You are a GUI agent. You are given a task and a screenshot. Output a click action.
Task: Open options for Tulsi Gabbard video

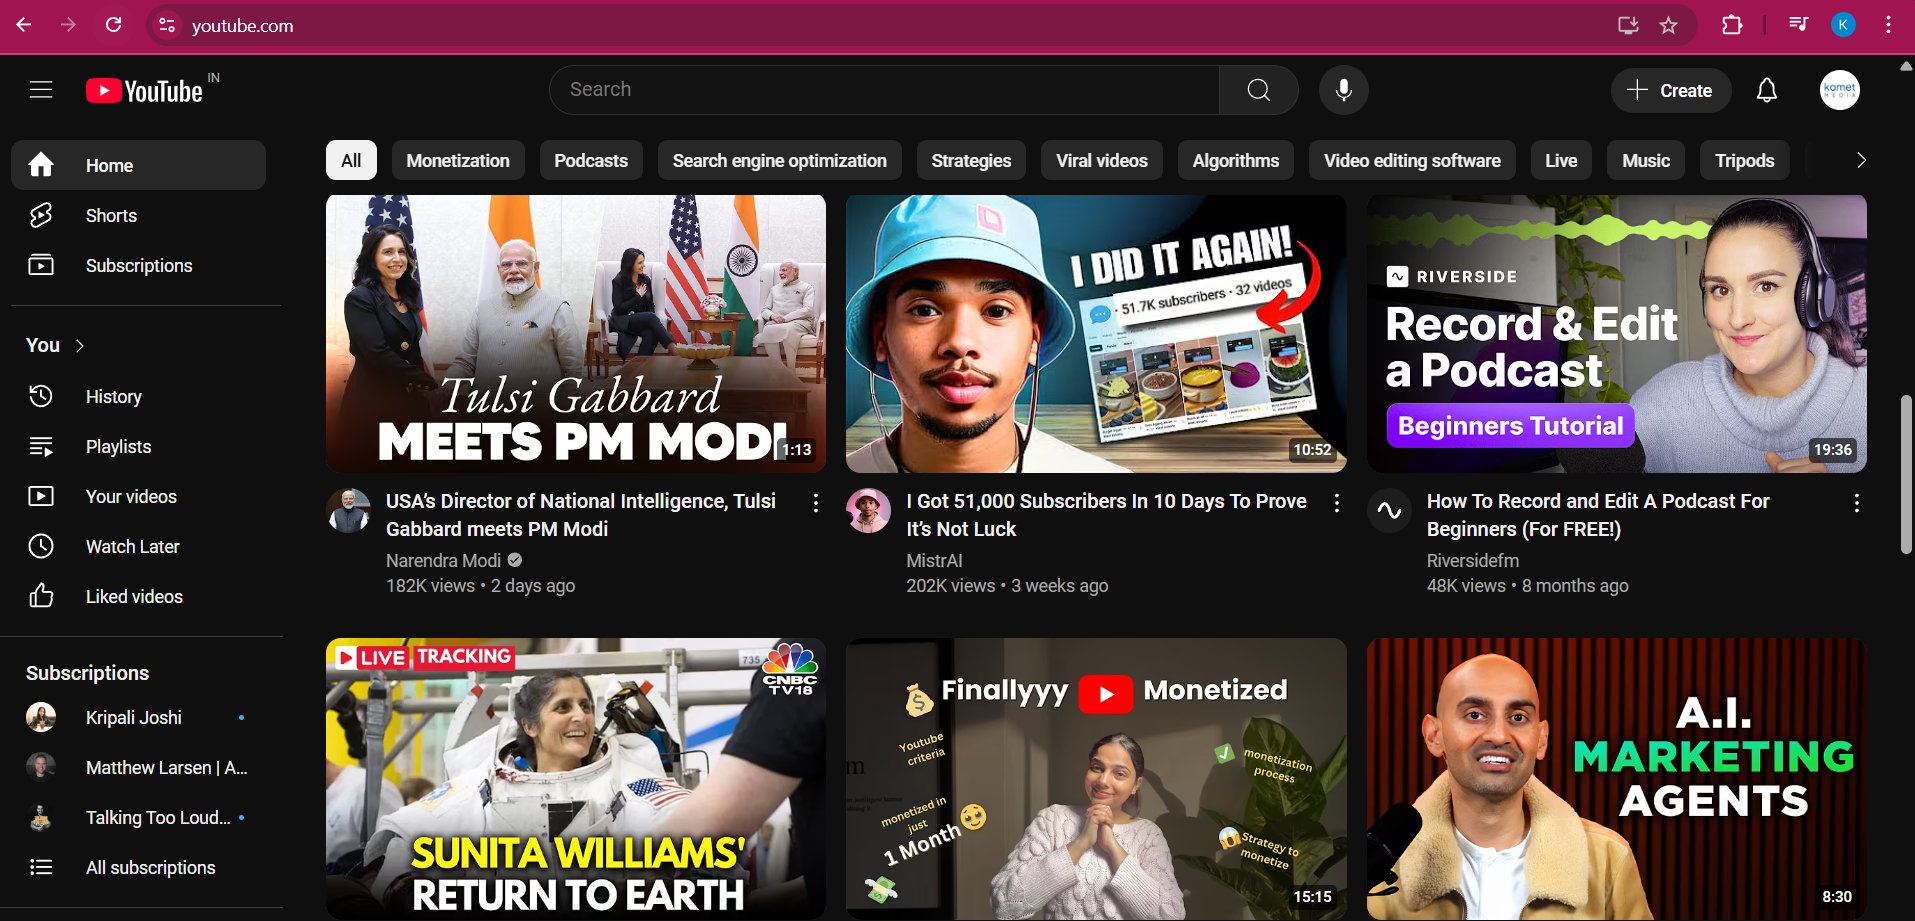[x=816, y=503]
